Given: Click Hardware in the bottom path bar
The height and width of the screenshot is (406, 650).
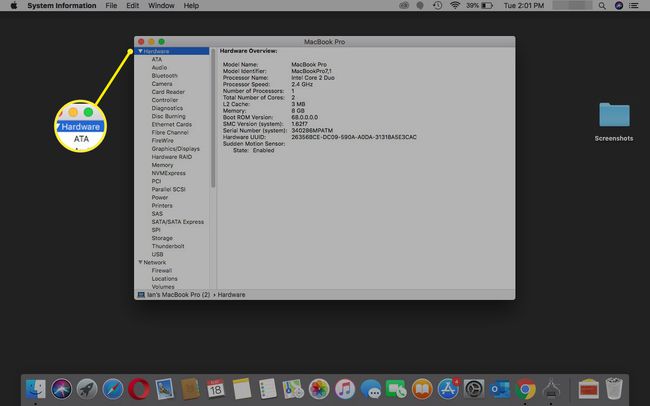Looking at the screenshot, I should [x=231, y=294].
